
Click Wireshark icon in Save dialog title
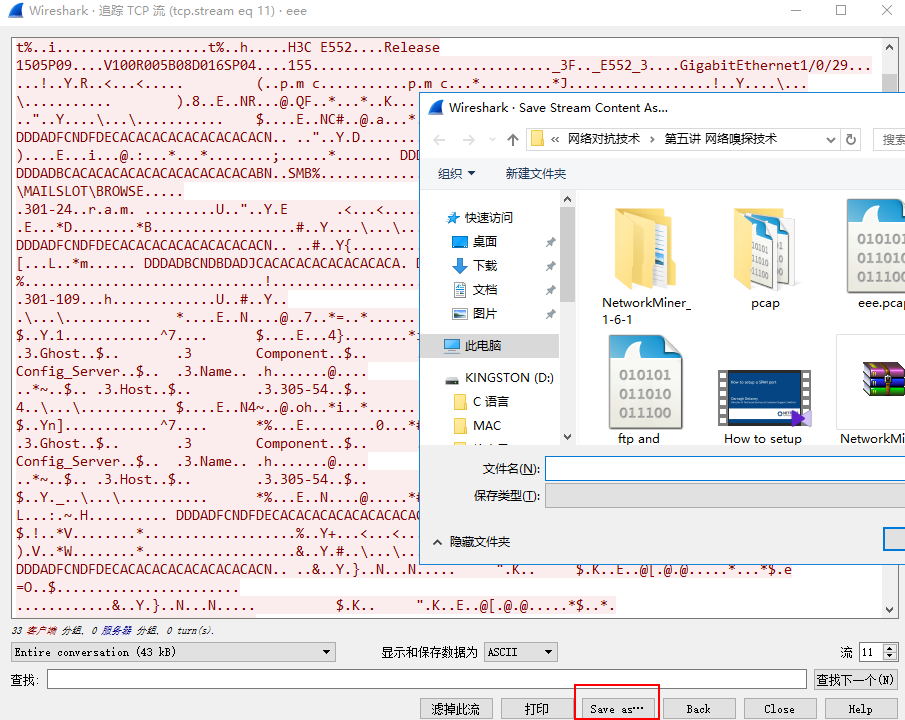tap(437, 107)
